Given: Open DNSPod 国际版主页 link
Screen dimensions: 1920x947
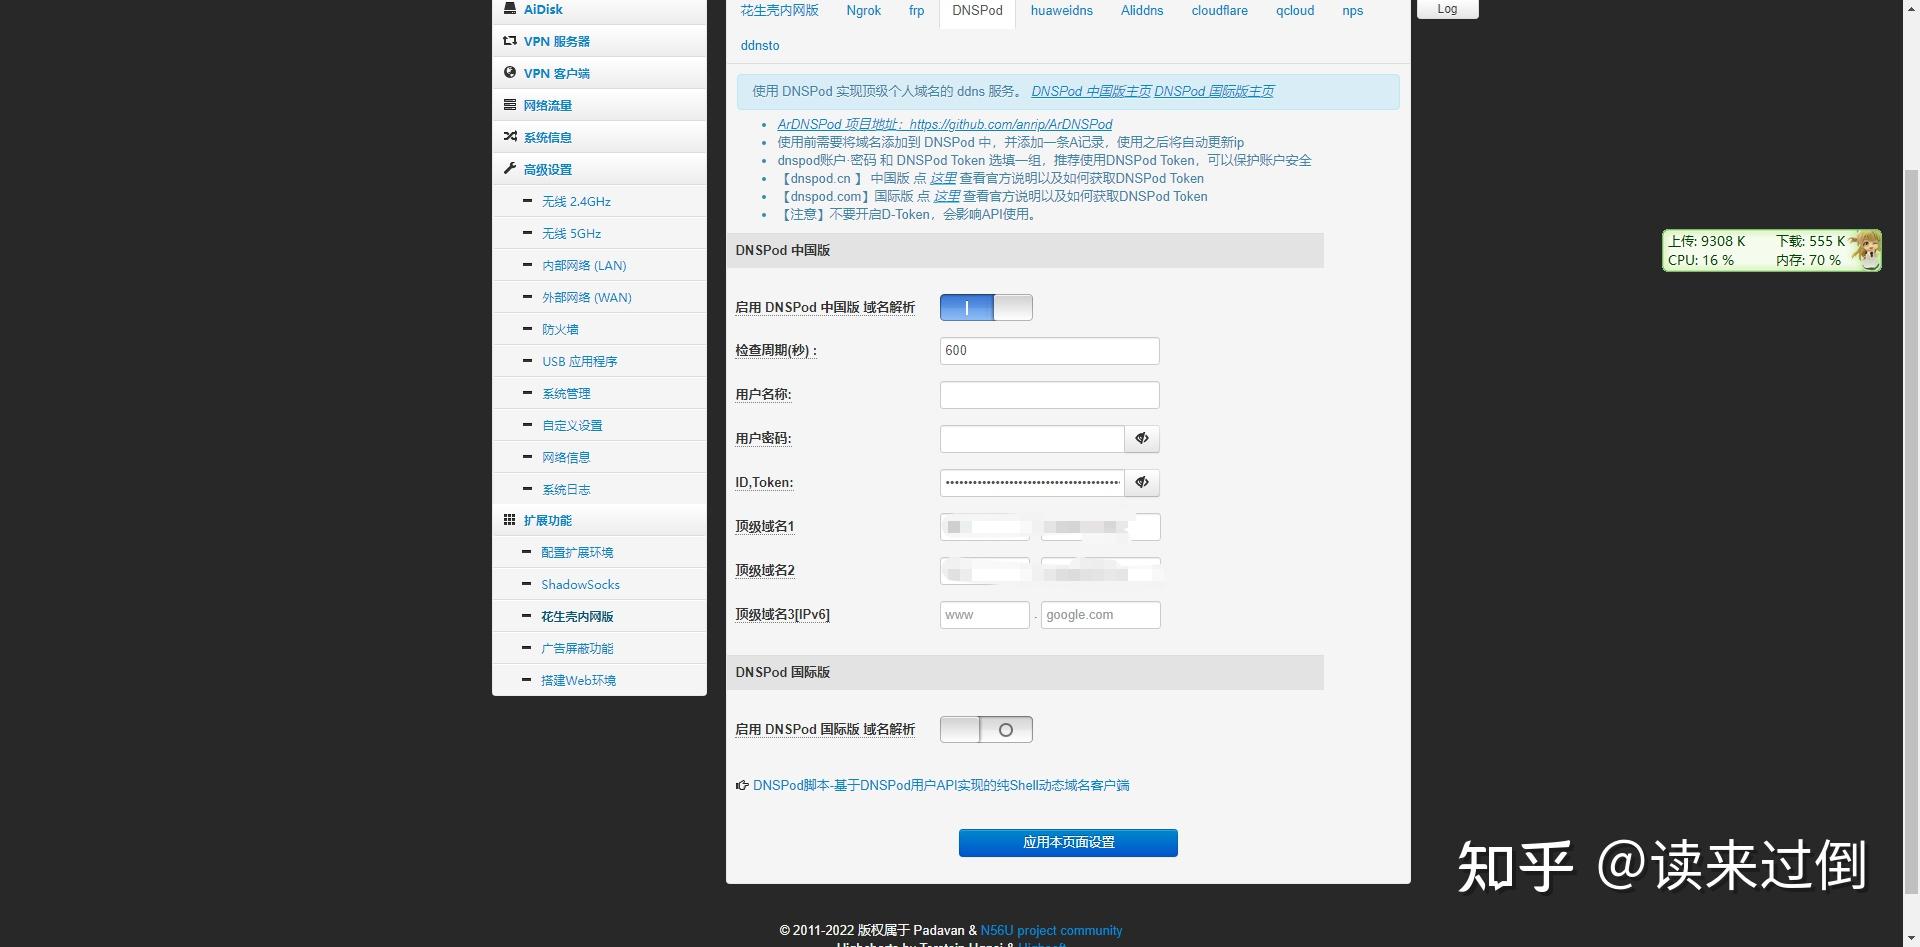Looking at the screenshot, I should (x=1214, y=91).
